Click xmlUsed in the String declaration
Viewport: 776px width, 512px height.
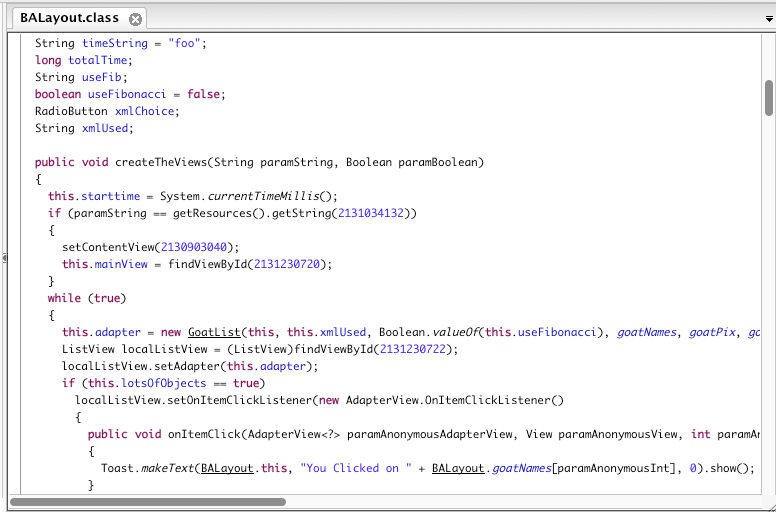pos(105,128)
